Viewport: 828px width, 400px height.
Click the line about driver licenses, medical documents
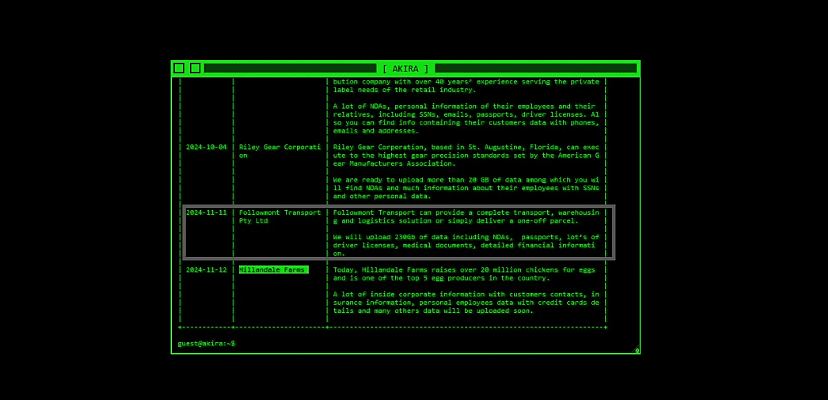coord(464,245)
